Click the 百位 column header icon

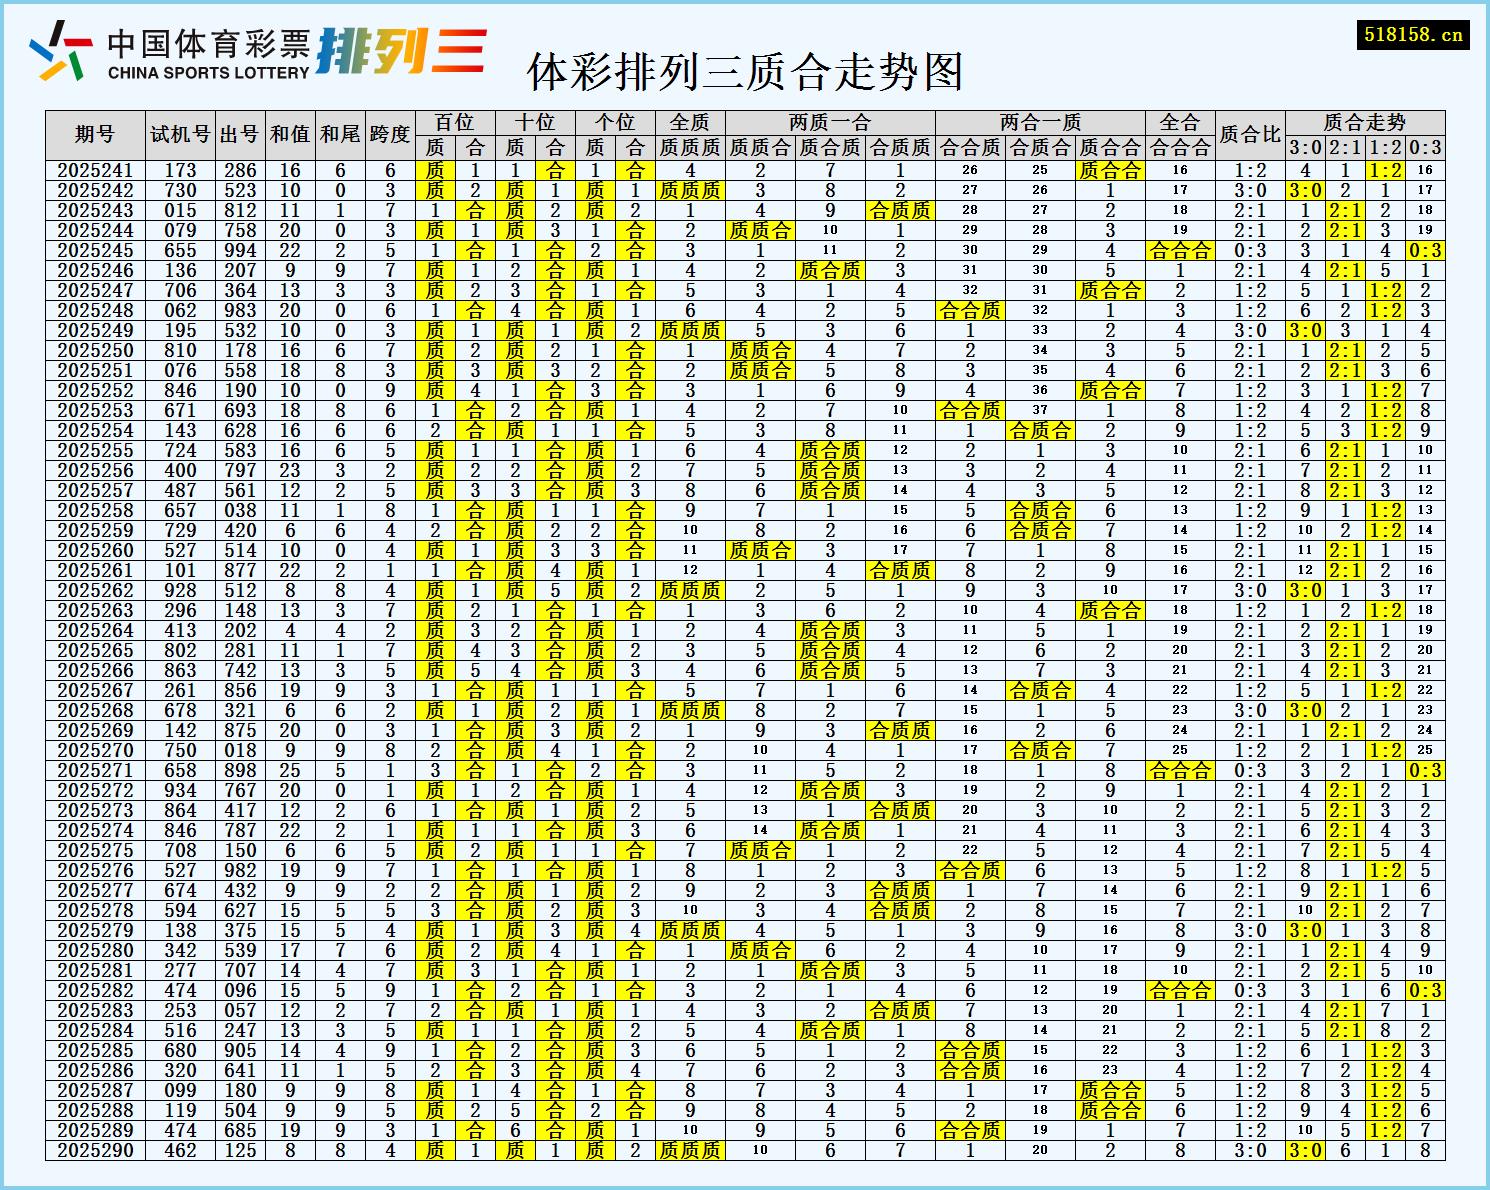pyautogui.click(x=451, y=120)
